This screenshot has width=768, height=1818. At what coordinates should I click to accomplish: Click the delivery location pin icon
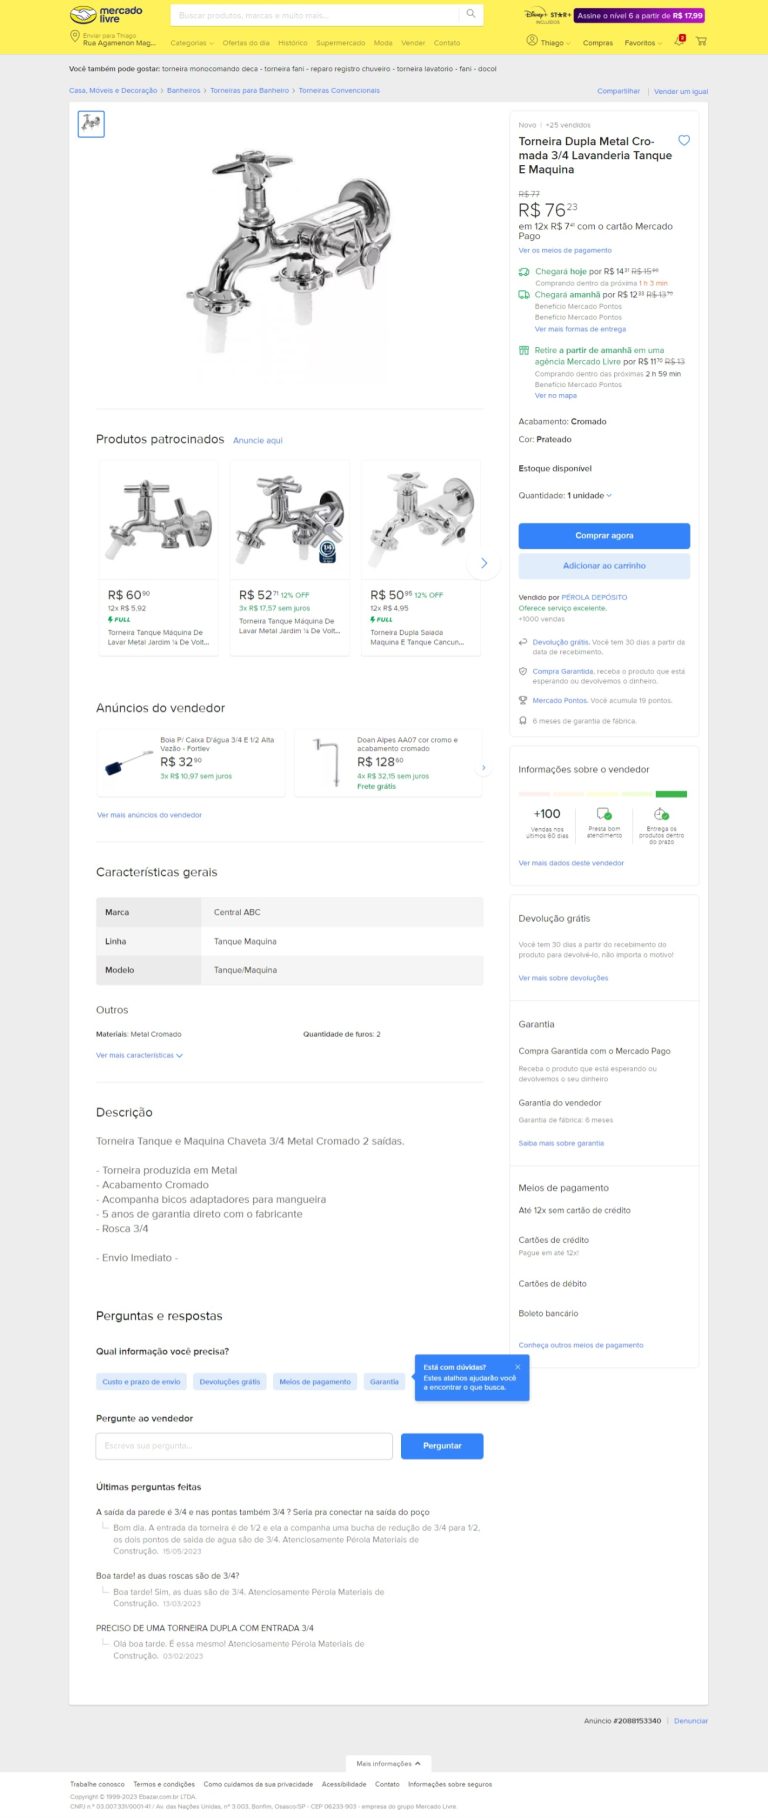coord(74,37)
